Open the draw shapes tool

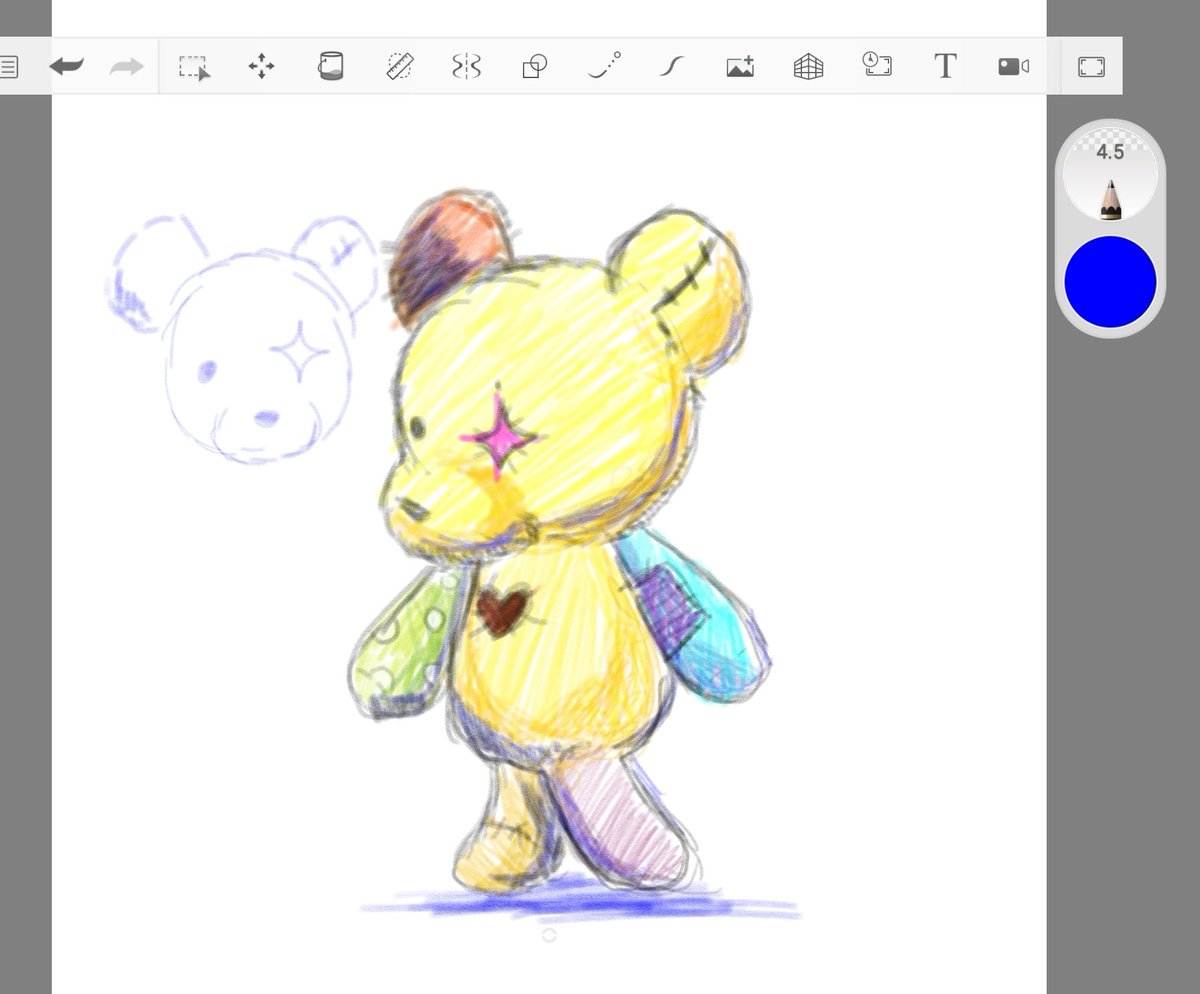(x=535, y=67)
